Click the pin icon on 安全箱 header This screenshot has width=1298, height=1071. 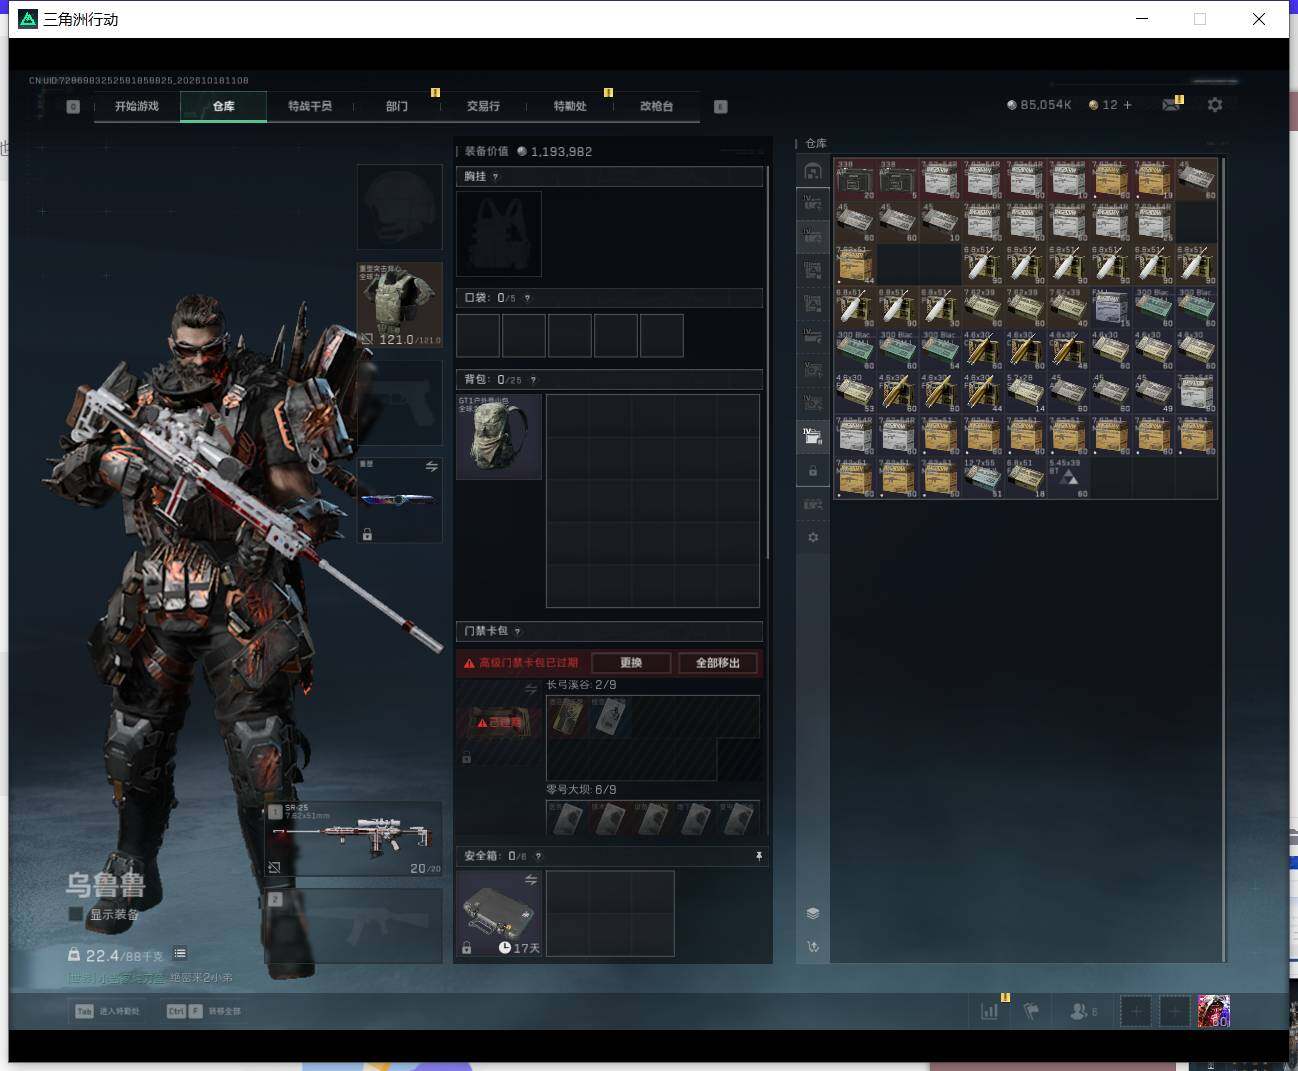pos(759,856)
